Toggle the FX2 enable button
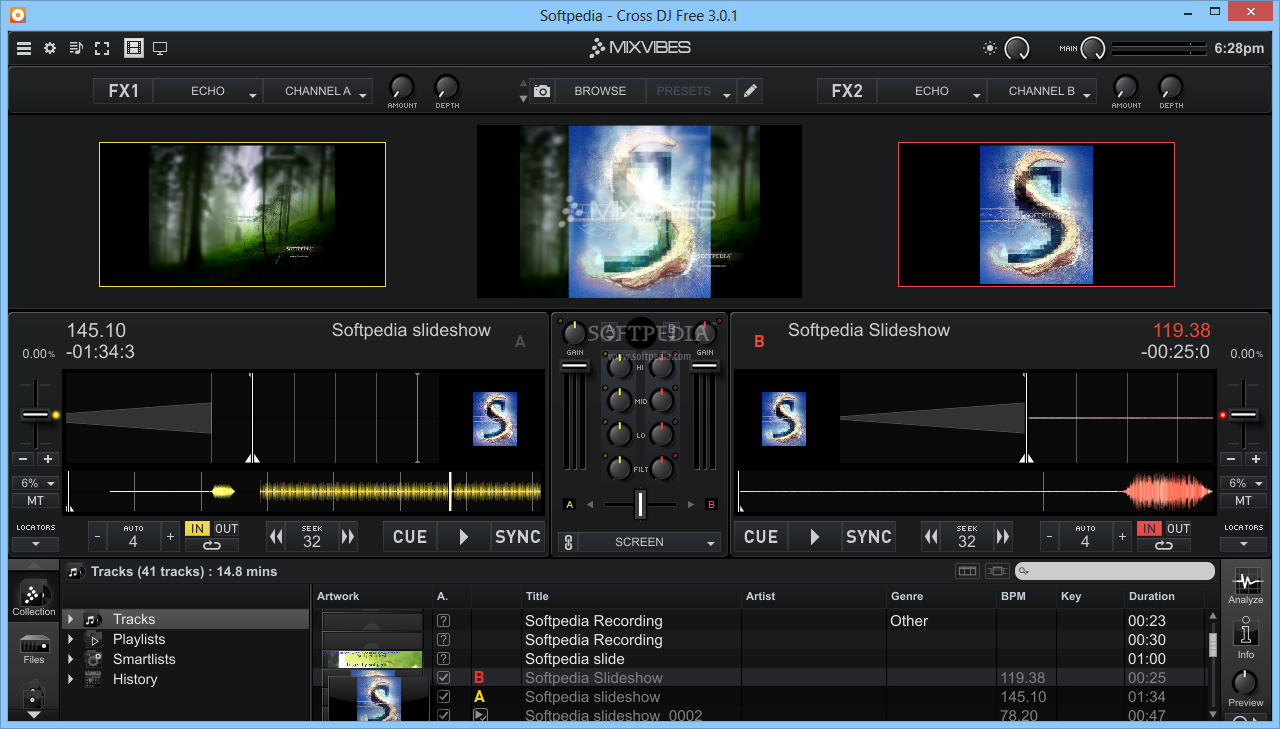 click(x=847, y=91)
